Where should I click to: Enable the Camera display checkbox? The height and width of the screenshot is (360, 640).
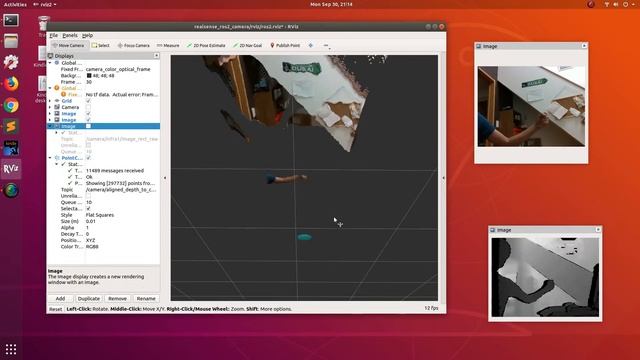point(88,107)
